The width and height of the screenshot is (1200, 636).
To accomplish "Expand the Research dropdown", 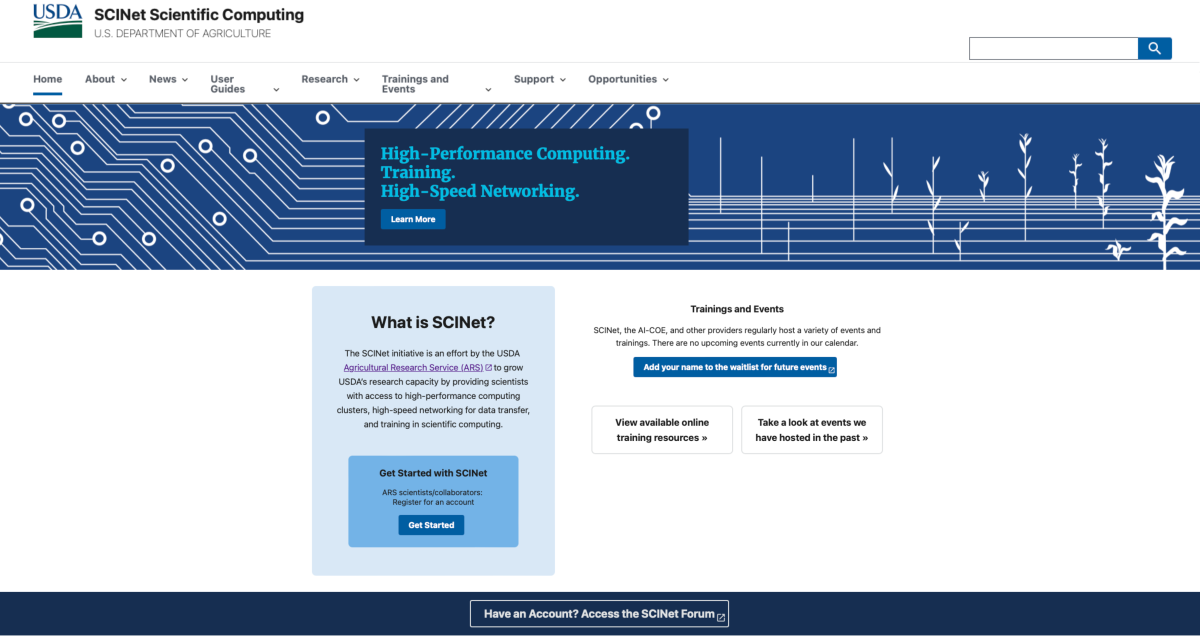I will pos(330,79).
